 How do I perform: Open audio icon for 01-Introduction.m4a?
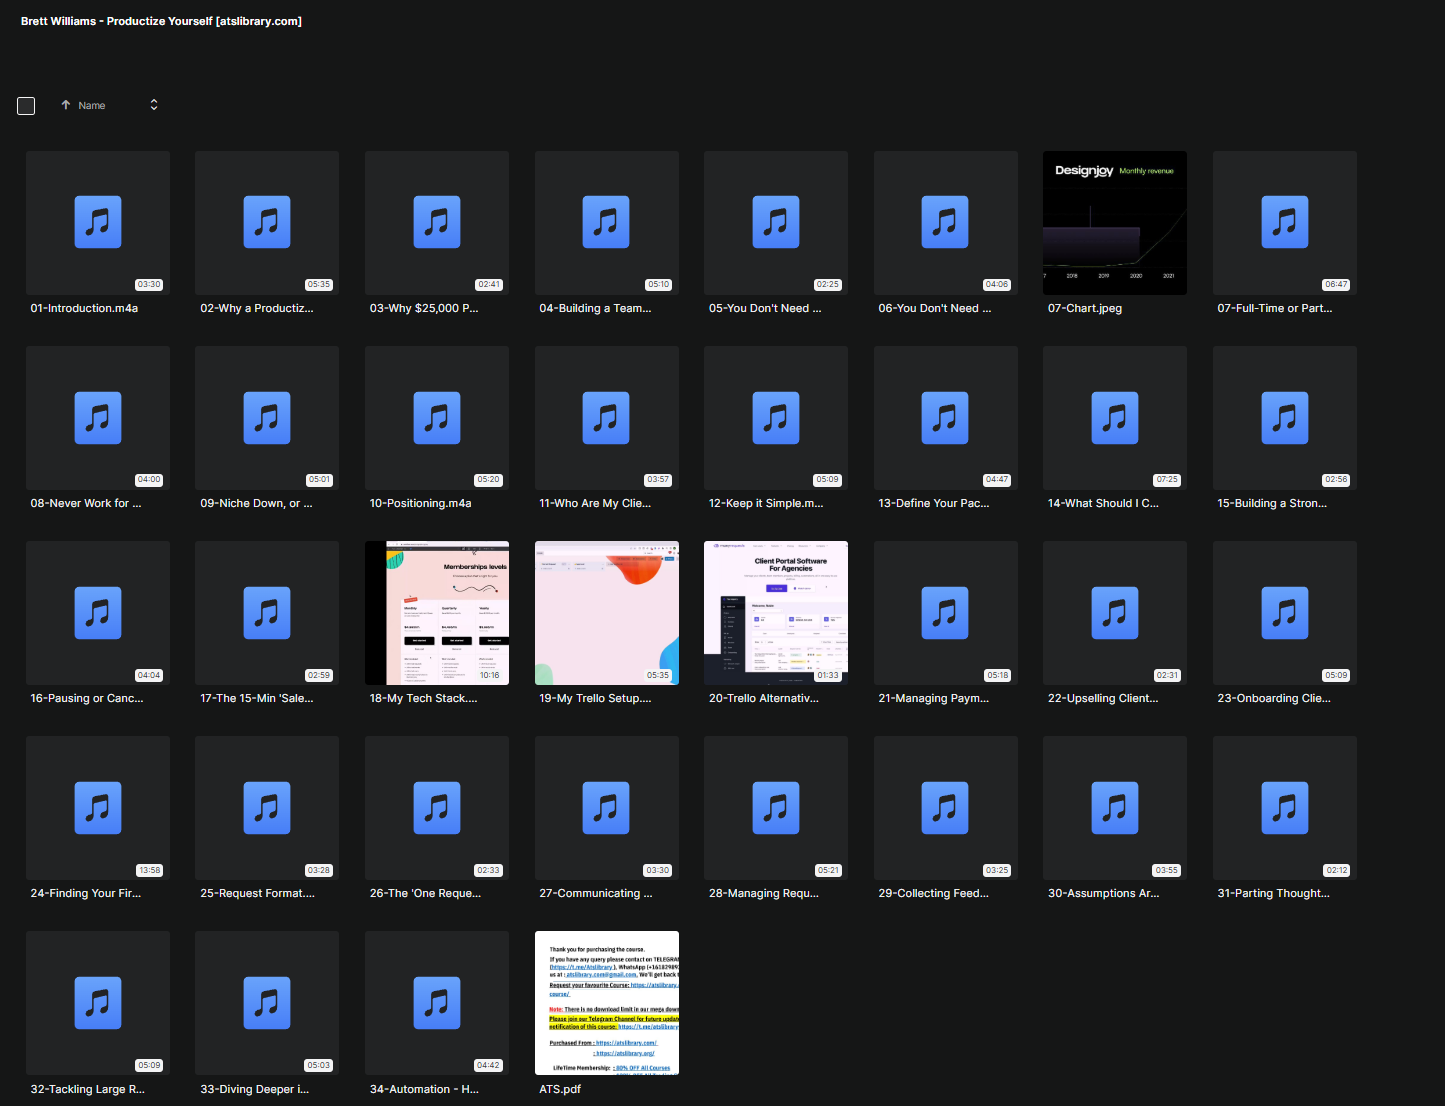coord(98,222)
